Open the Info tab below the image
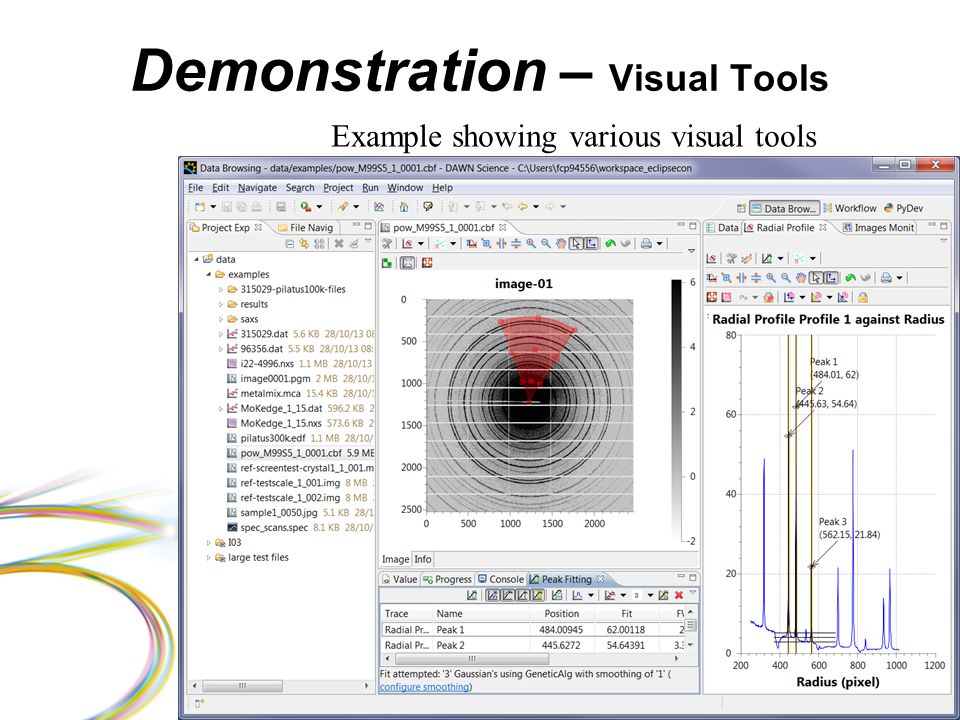This screenshot has width=960, height=720. click(x=422, y=559)
